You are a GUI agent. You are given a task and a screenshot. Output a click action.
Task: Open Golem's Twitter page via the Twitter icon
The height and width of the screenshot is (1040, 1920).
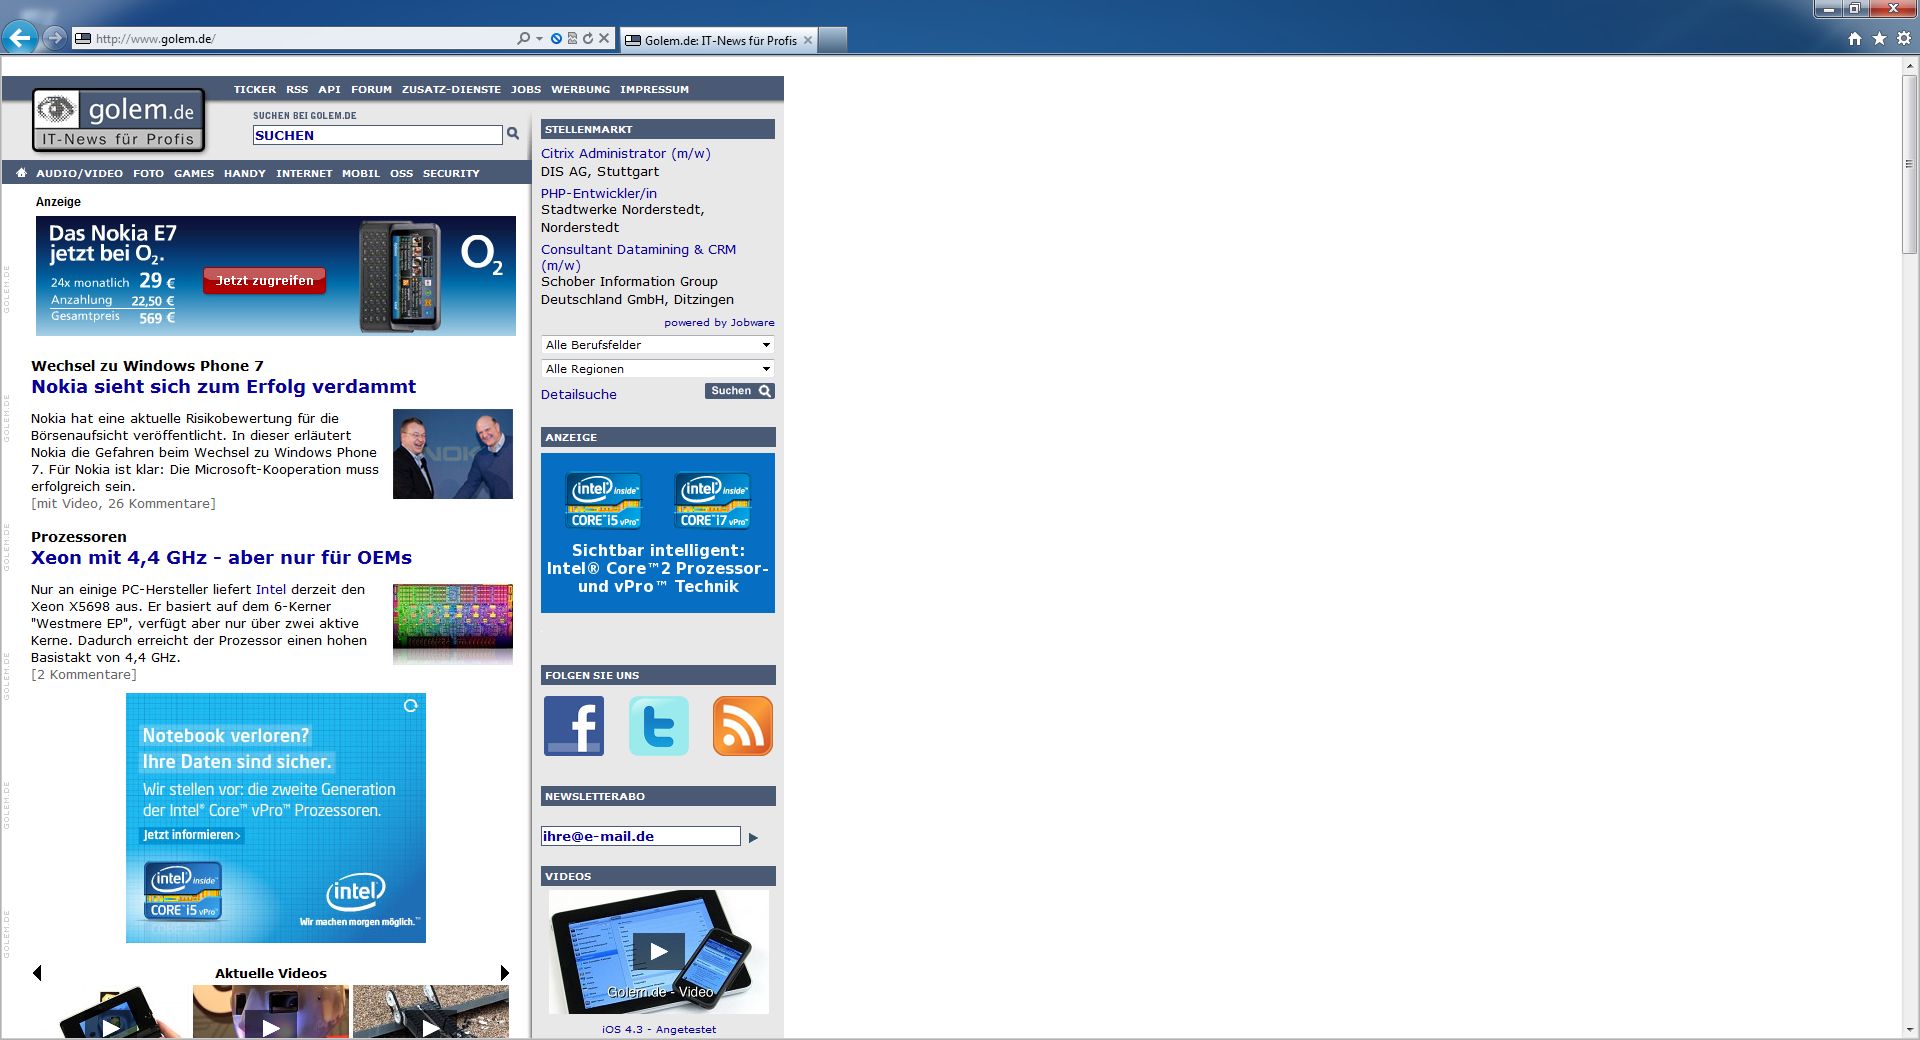coord(658,726)
